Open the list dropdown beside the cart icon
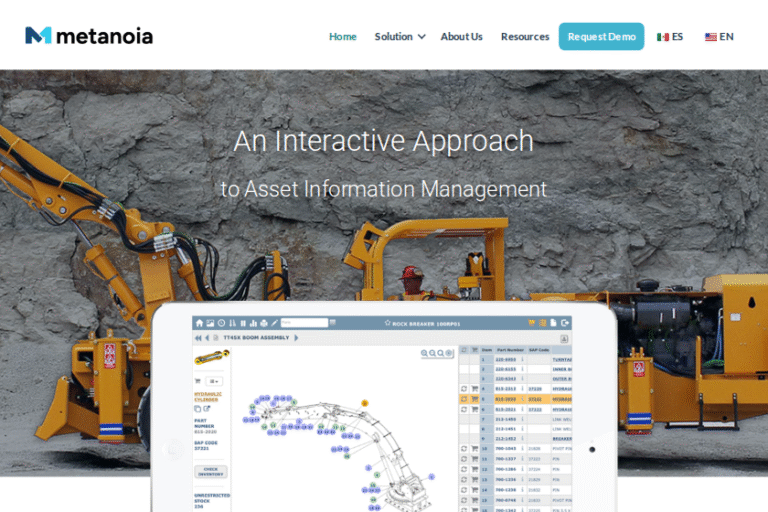The width and height of the screenshot is (768, 512). click(x=215, y=381)
